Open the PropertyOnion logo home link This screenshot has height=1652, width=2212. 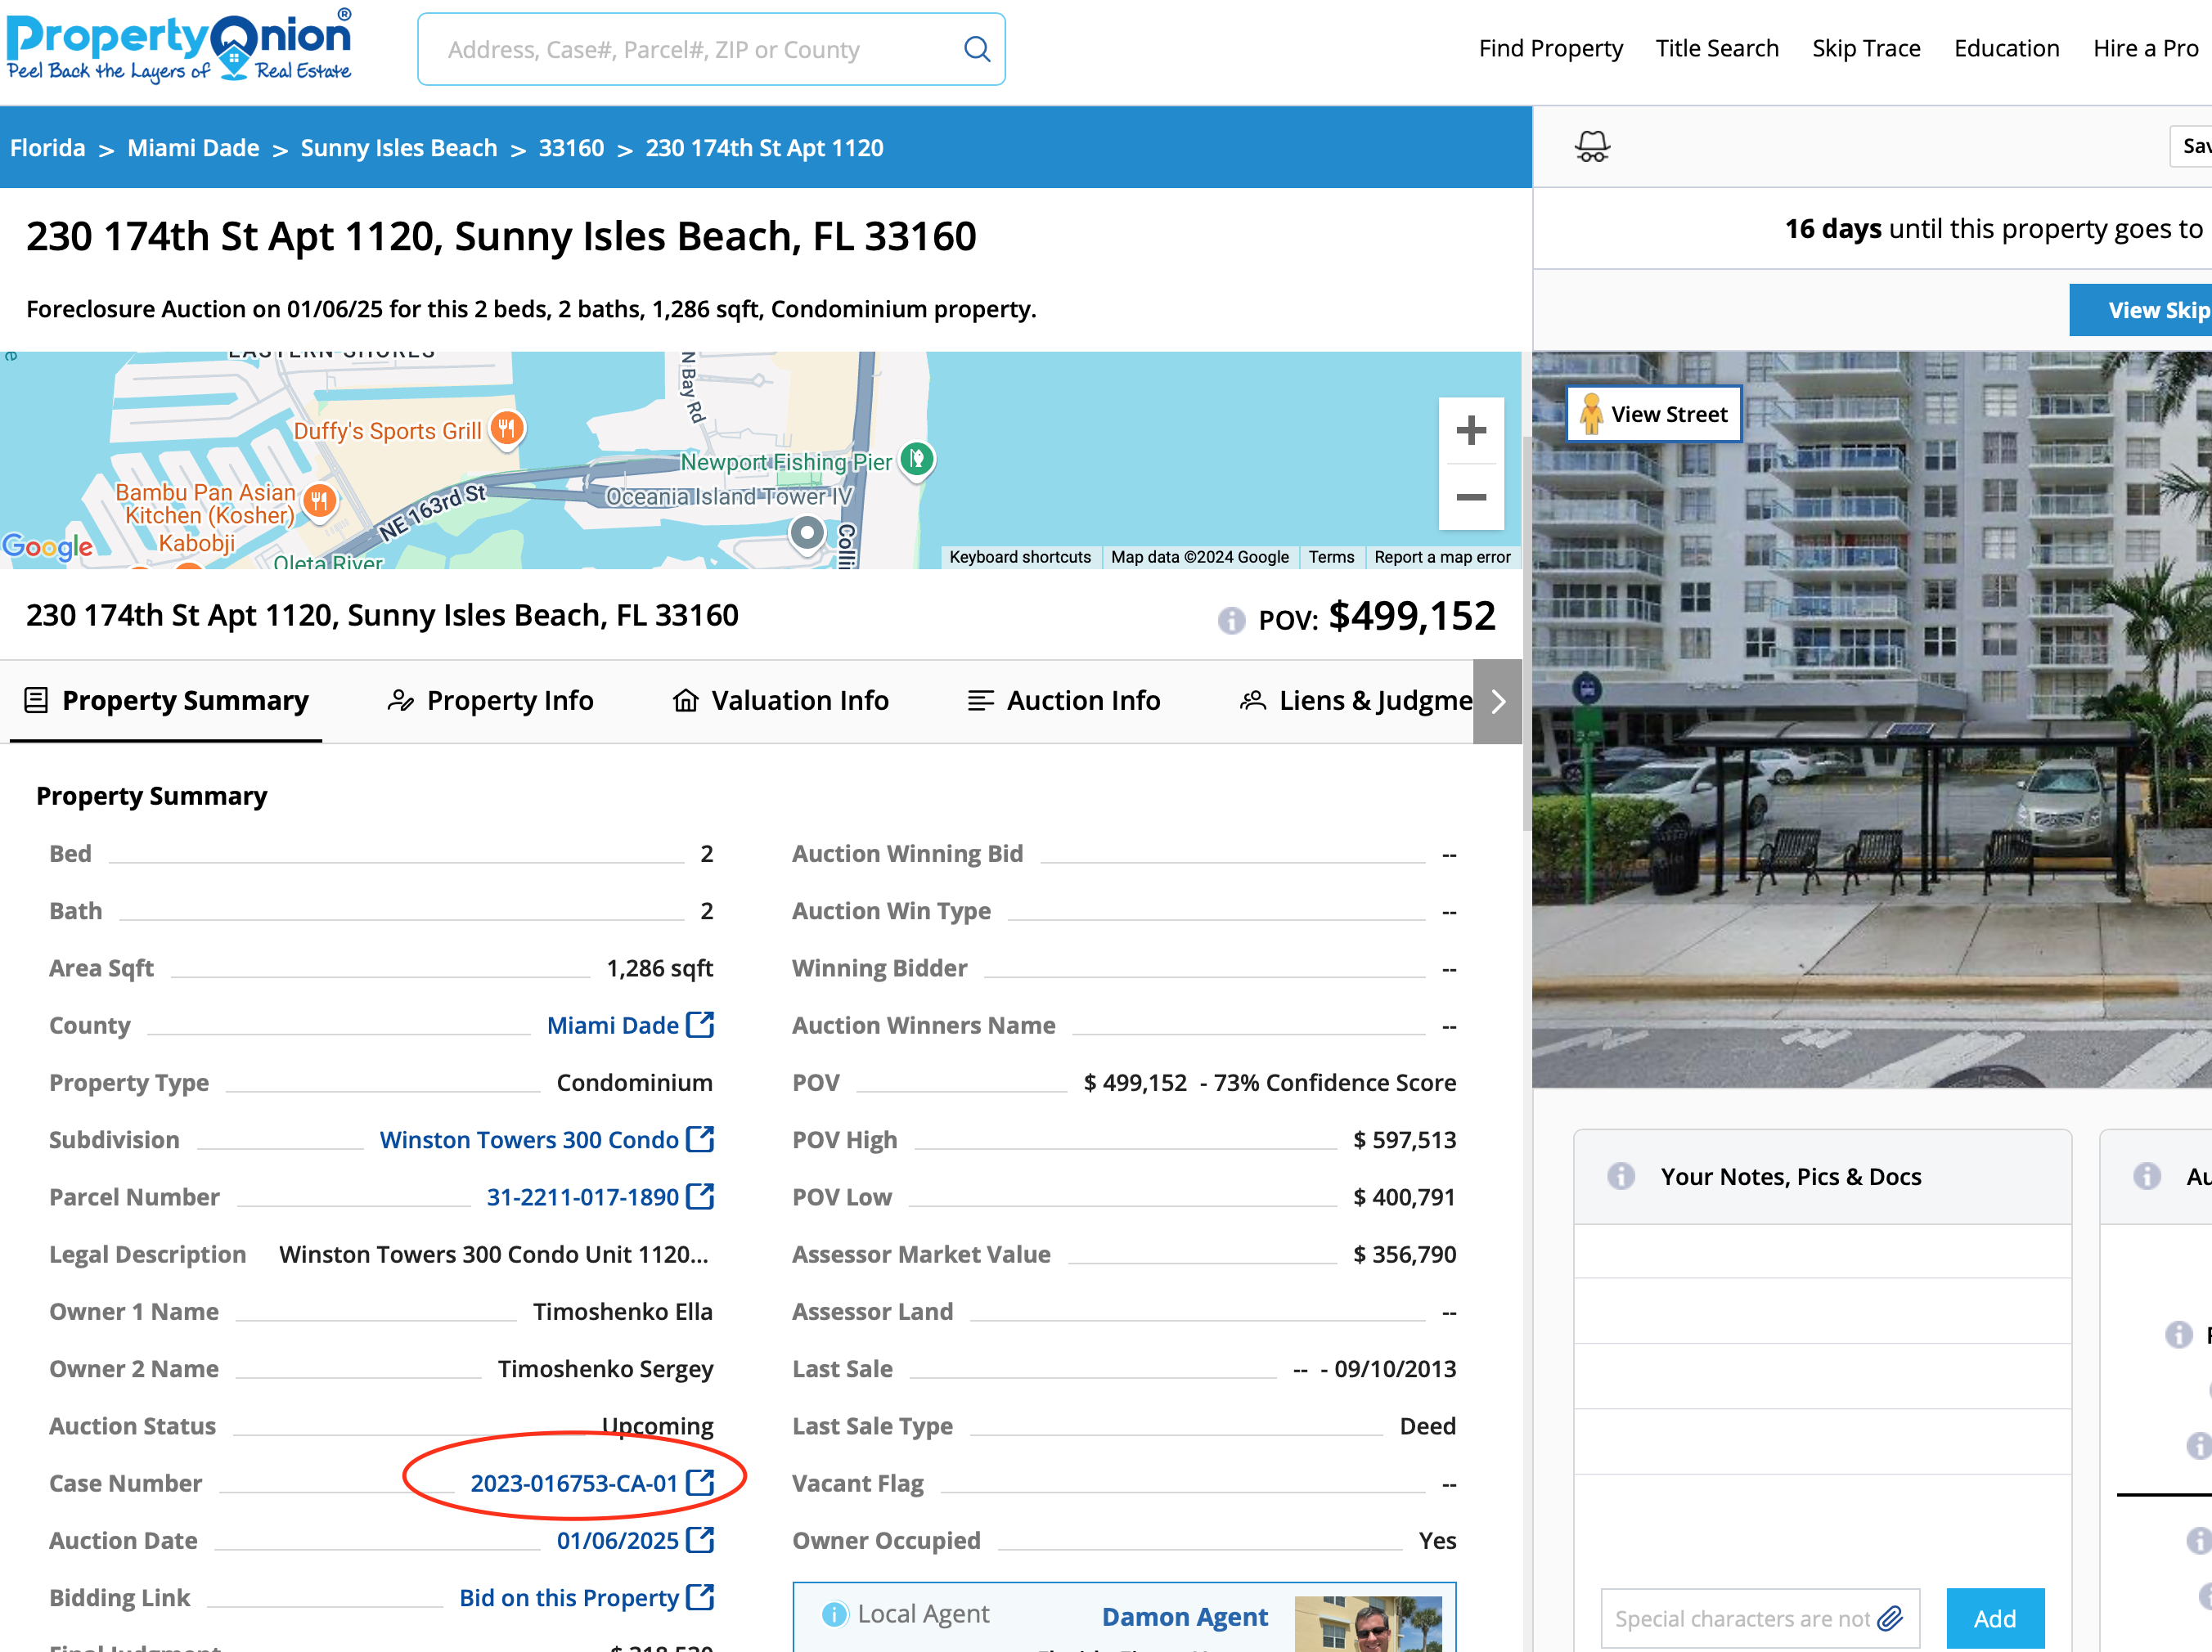pyautogui.click(x=180, y=47)
